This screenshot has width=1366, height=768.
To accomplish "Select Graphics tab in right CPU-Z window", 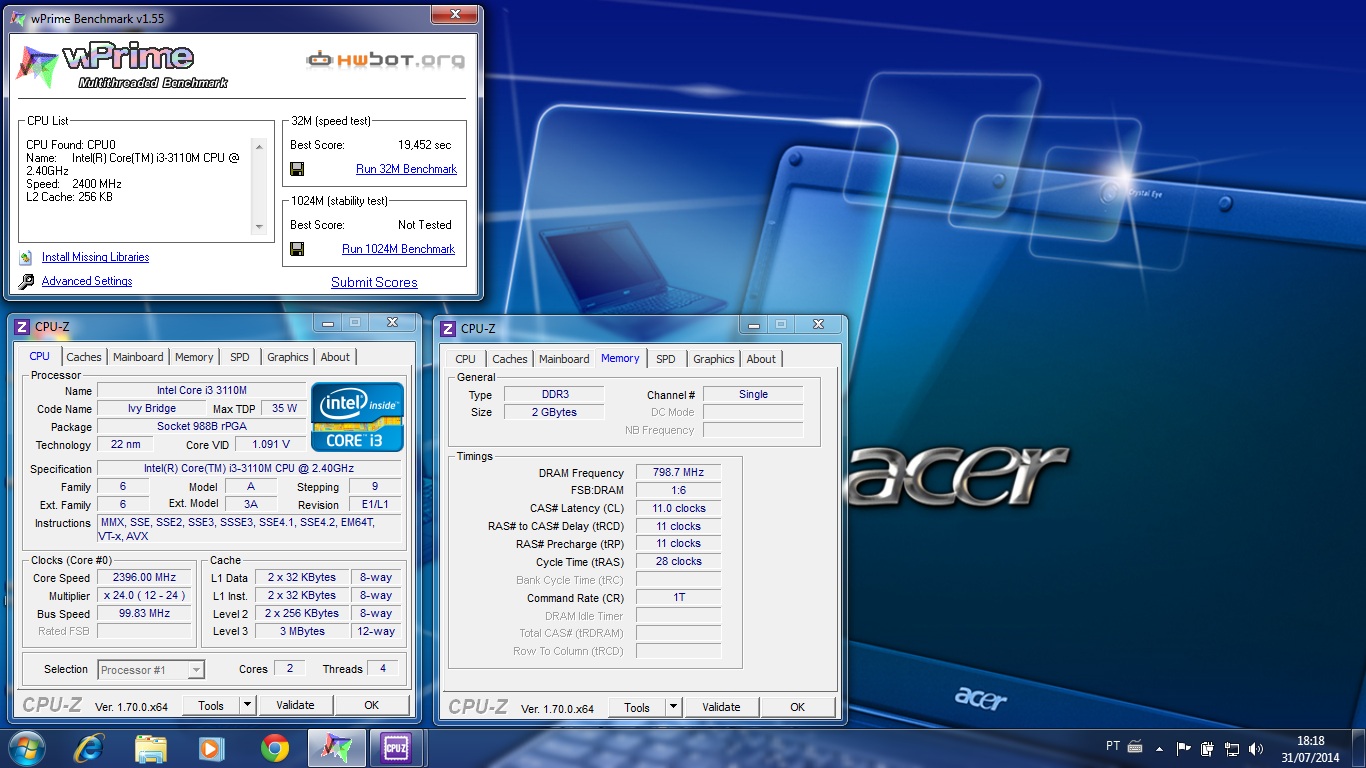I will pyautogui.click(x=714, y=359).
